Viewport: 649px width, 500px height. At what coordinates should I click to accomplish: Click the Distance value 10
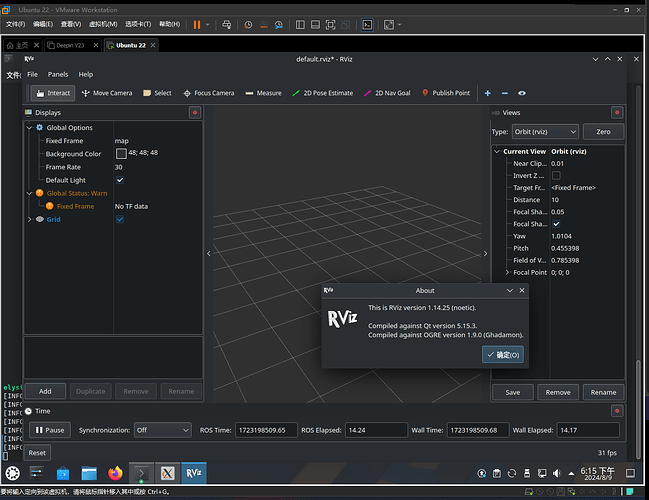(x=555, y=200)
